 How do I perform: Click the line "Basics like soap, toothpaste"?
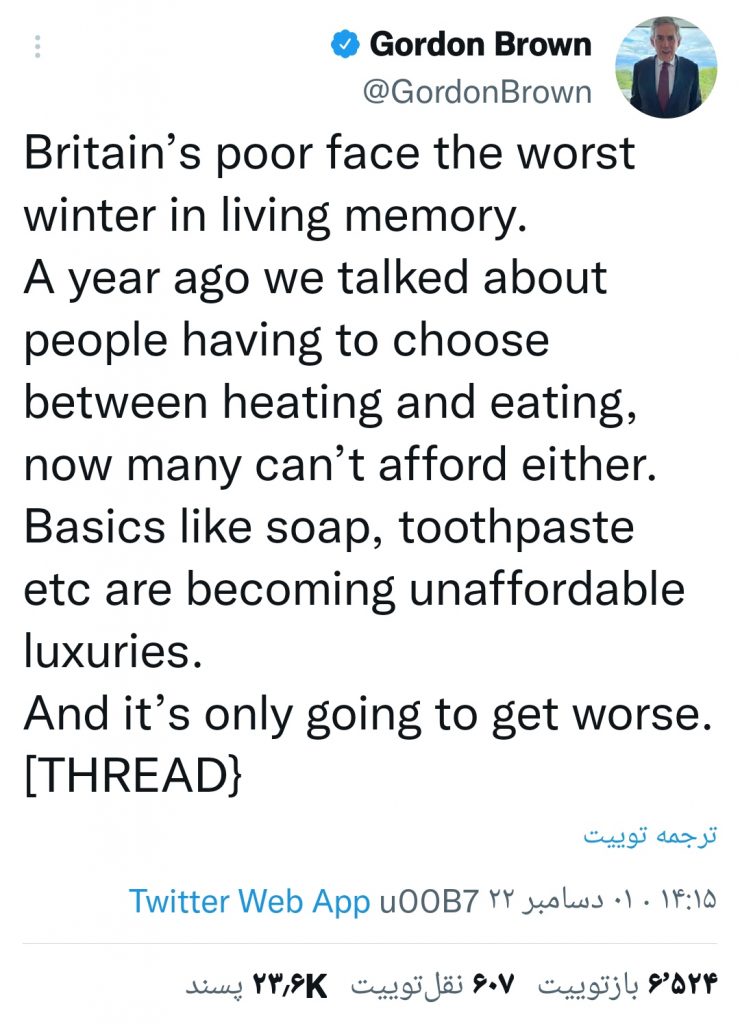pyautogui.click(x=329, y=528)
